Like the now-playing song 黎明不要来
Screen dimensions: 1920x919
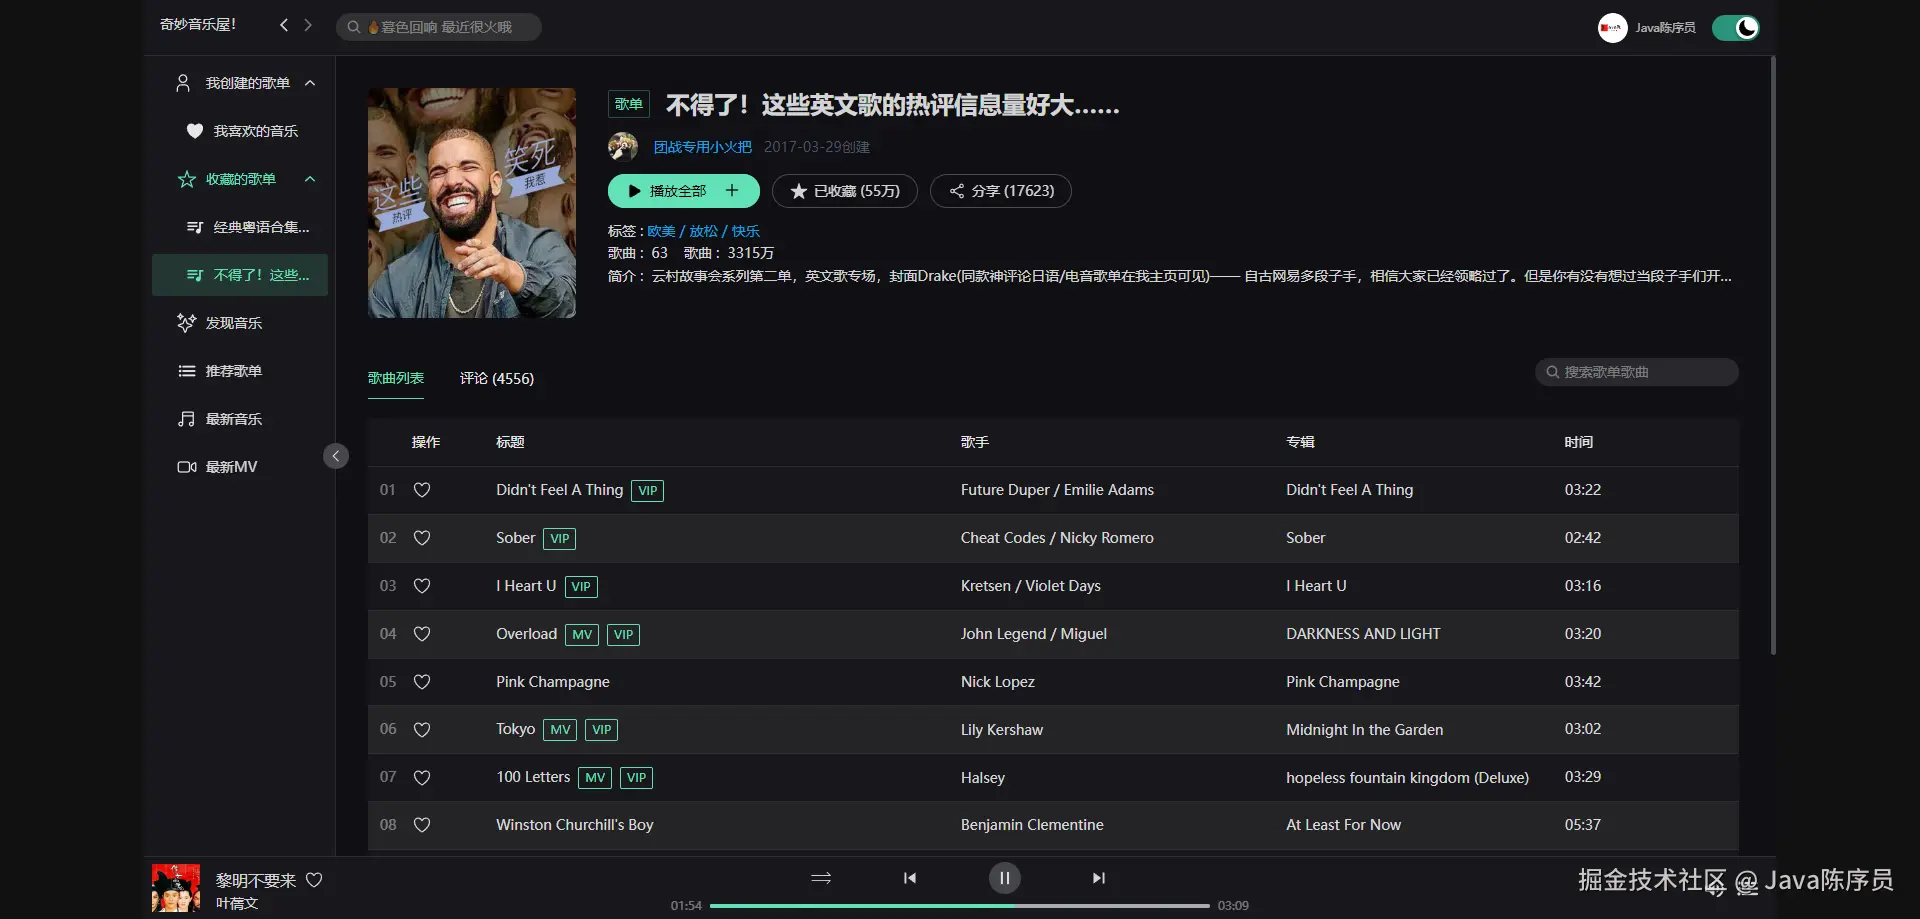[314, 880]
